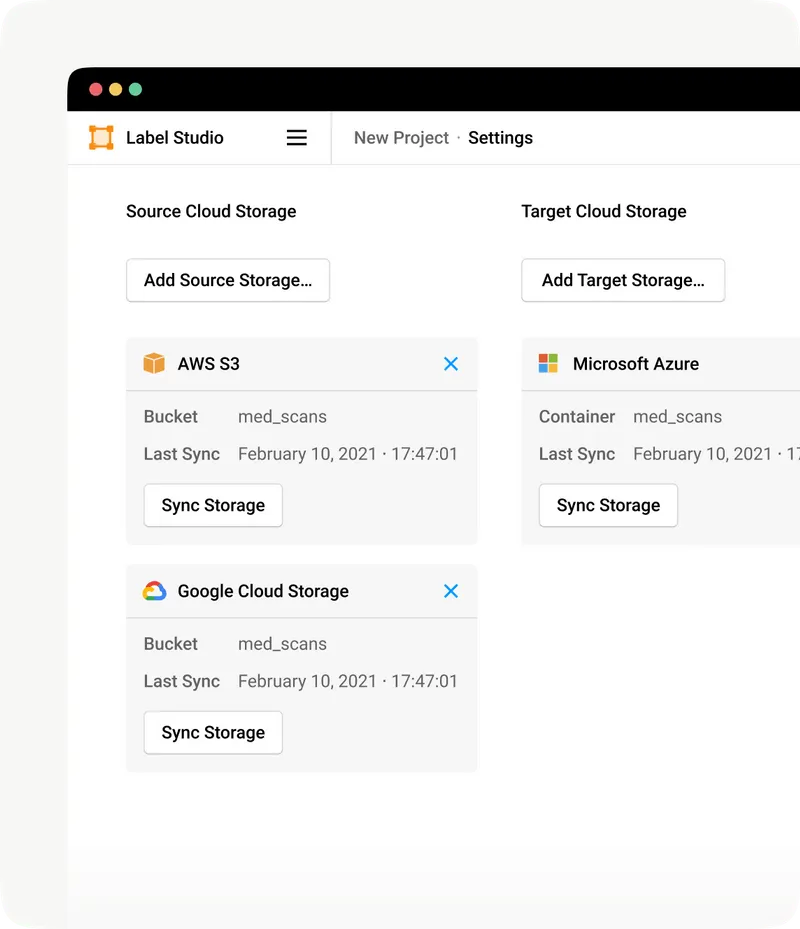The height and width of the screenshot is (929, 800).
Task: Click the red window close dot
Action: pyautogui.click(x=96, y=89)
